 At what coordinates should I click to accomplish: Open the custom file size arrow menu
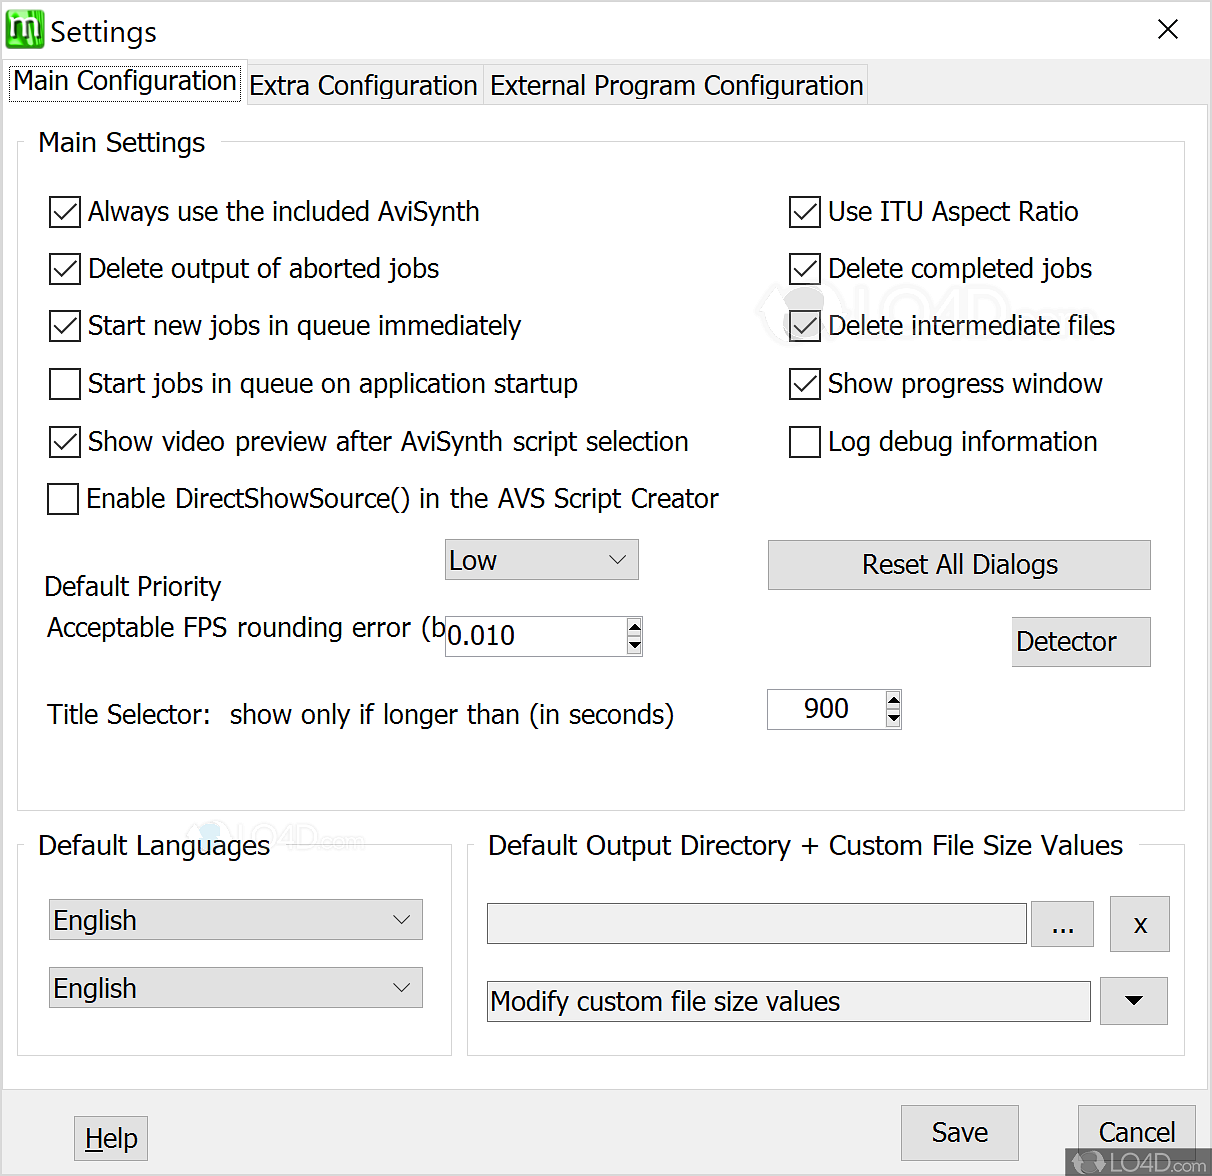pyautogui.click(x=1133, y=1001)
